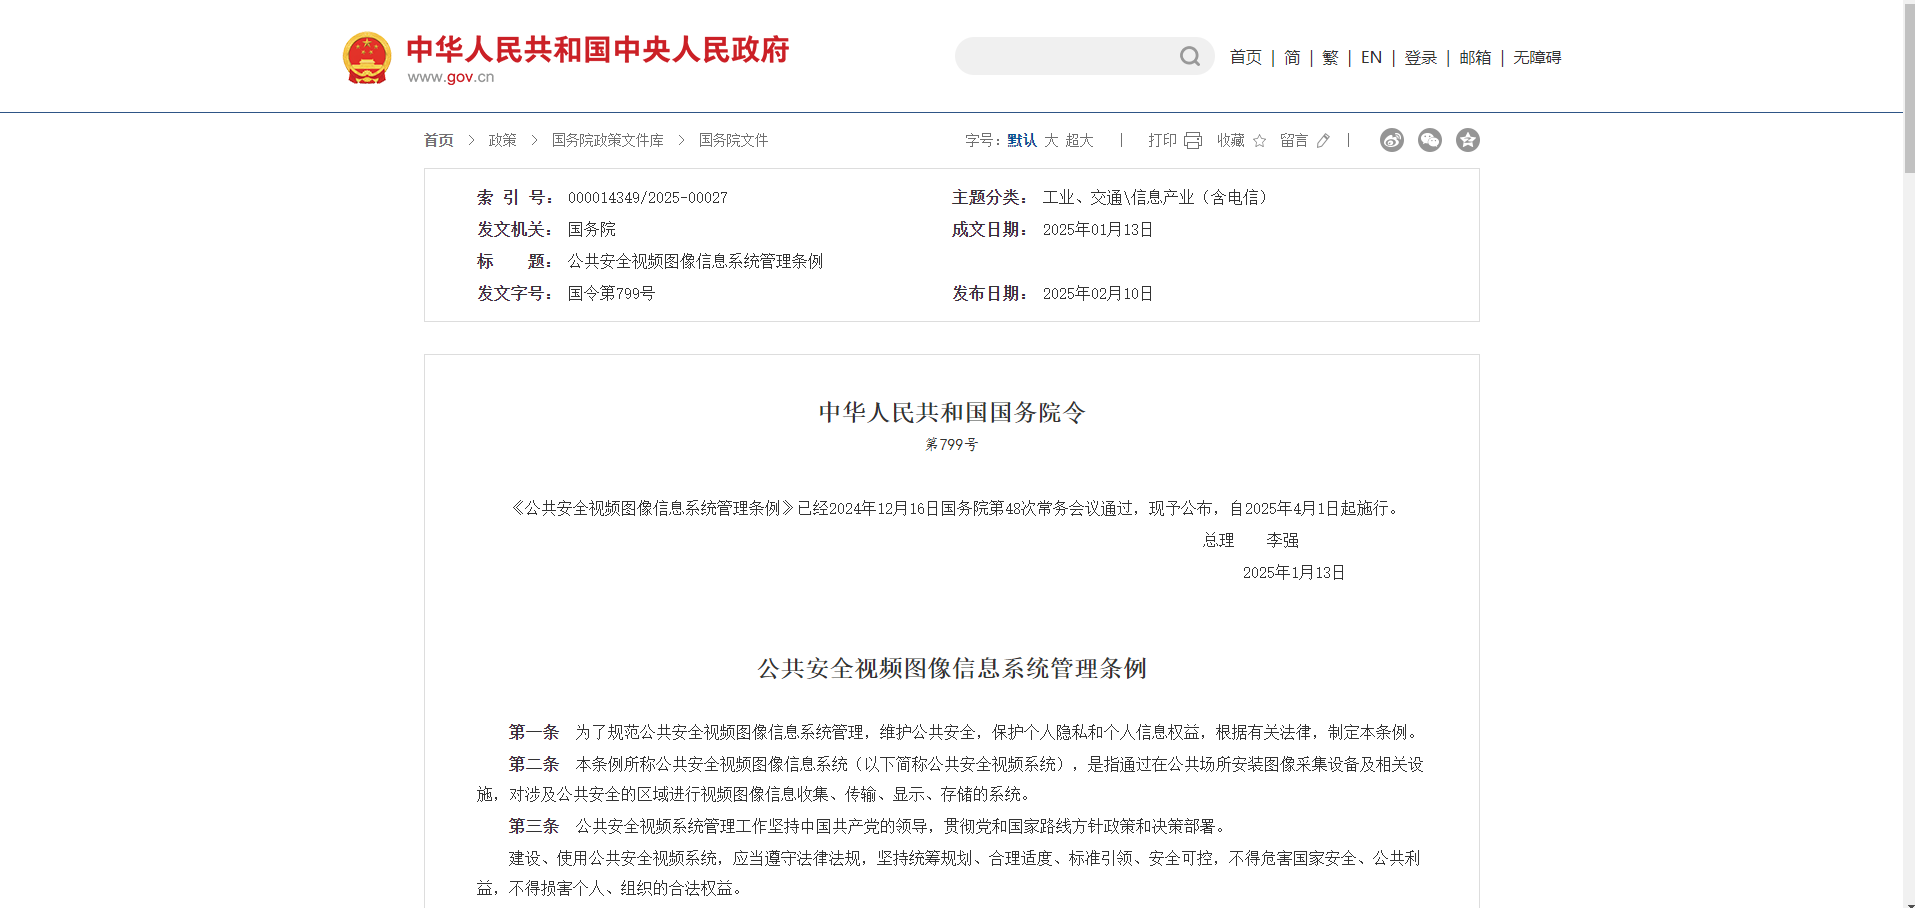The width and height of the screenshot is (1915, 908).
Task: Click the pencil message icon
Action: click(1323, 141)
